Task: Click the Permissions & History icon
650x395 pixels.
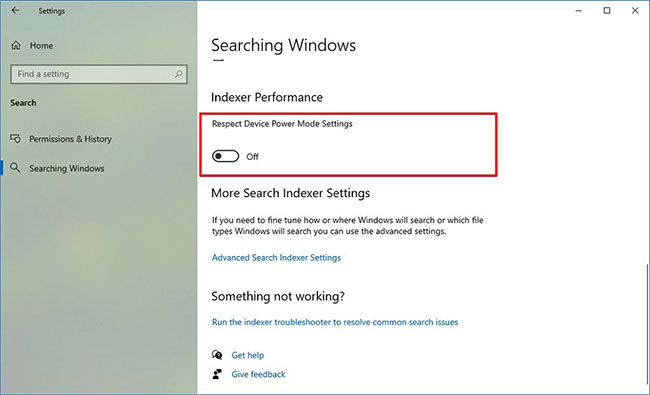Action: coord(15,138)
